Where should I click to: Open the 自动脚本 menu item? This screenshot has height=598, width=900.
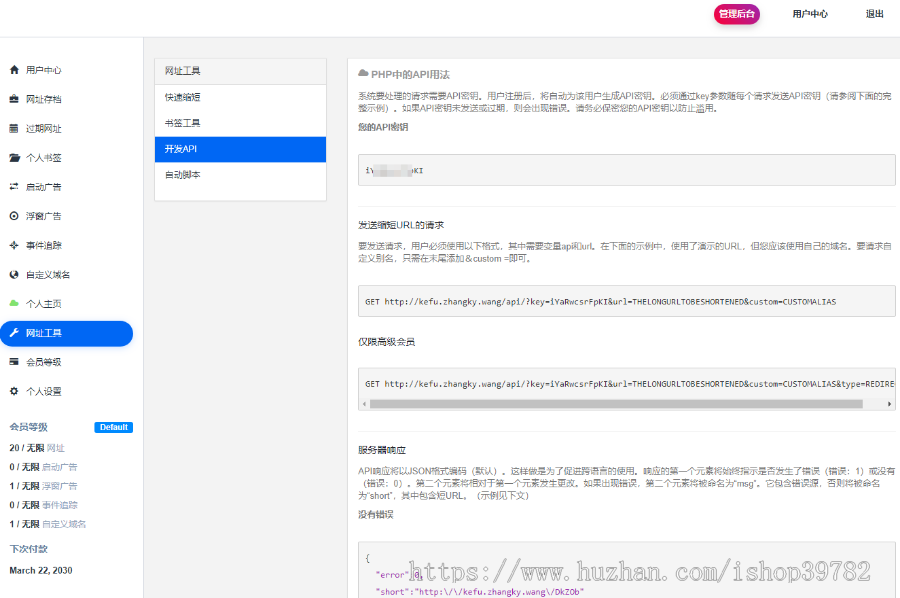coord(183,175)
